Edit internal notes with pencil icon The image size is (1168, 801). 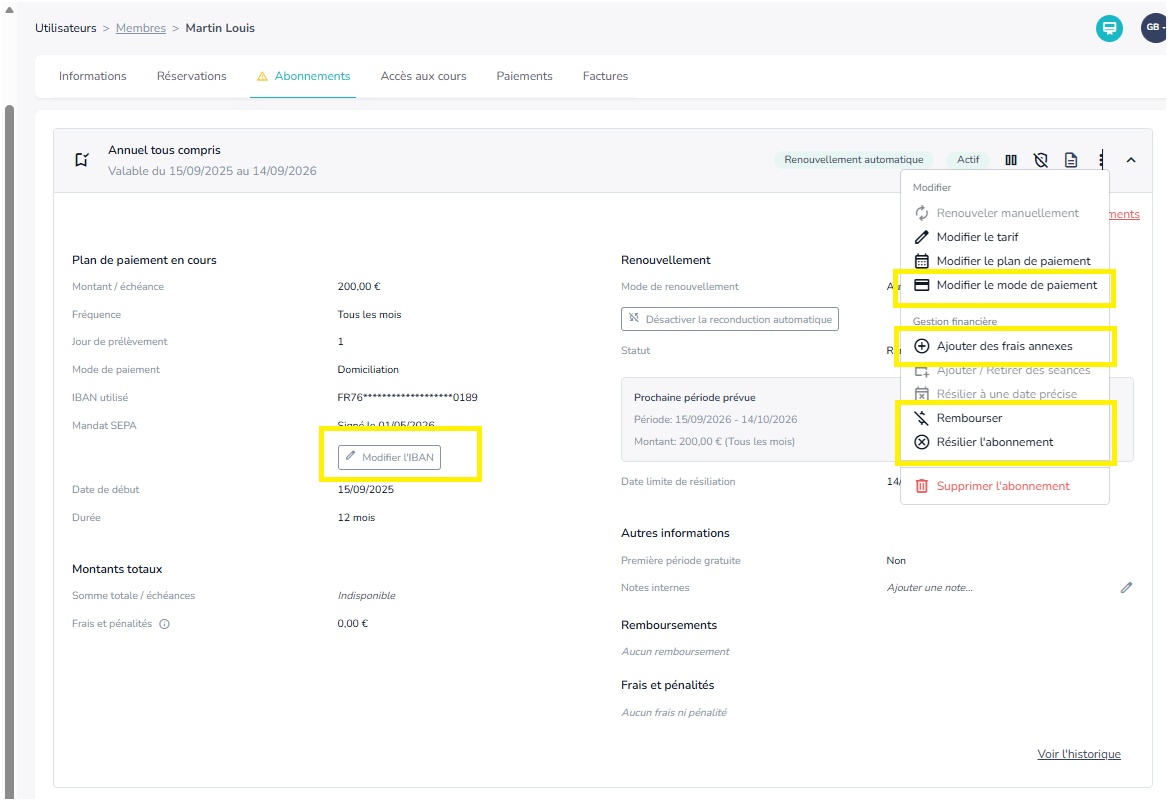1126,588
